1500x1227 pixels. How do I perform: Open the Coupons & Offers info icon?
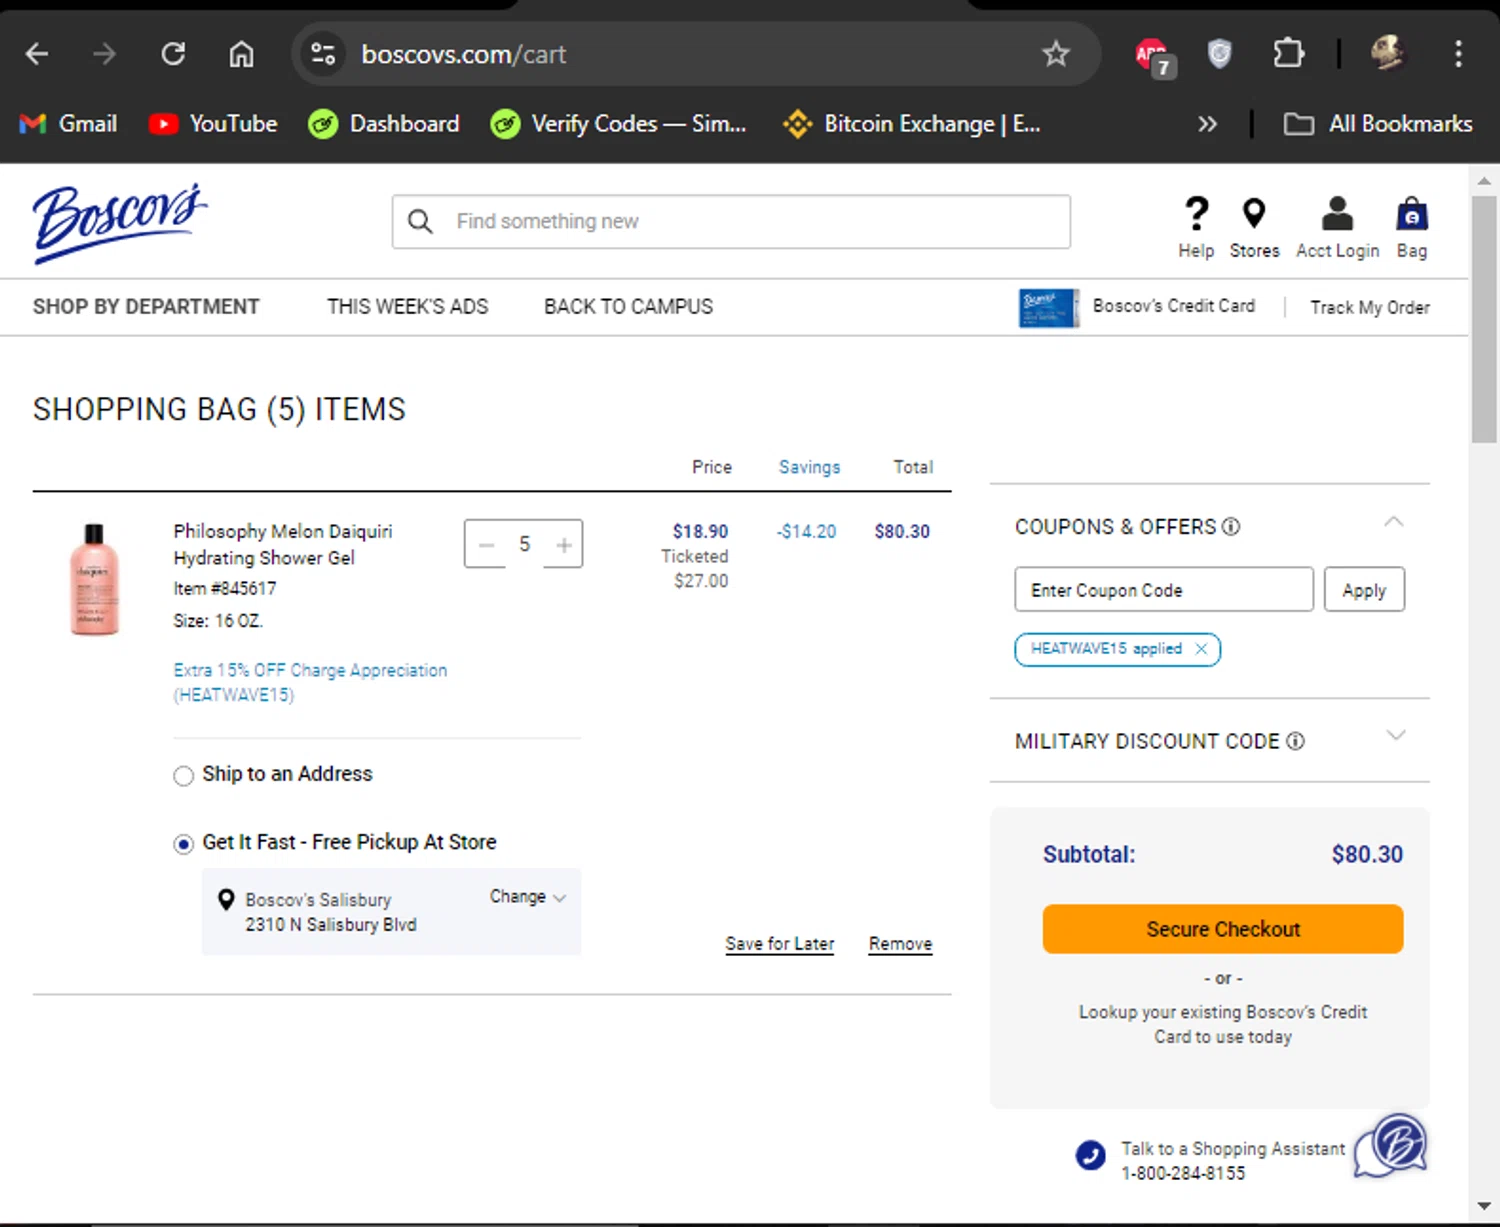coord(1232,527)
